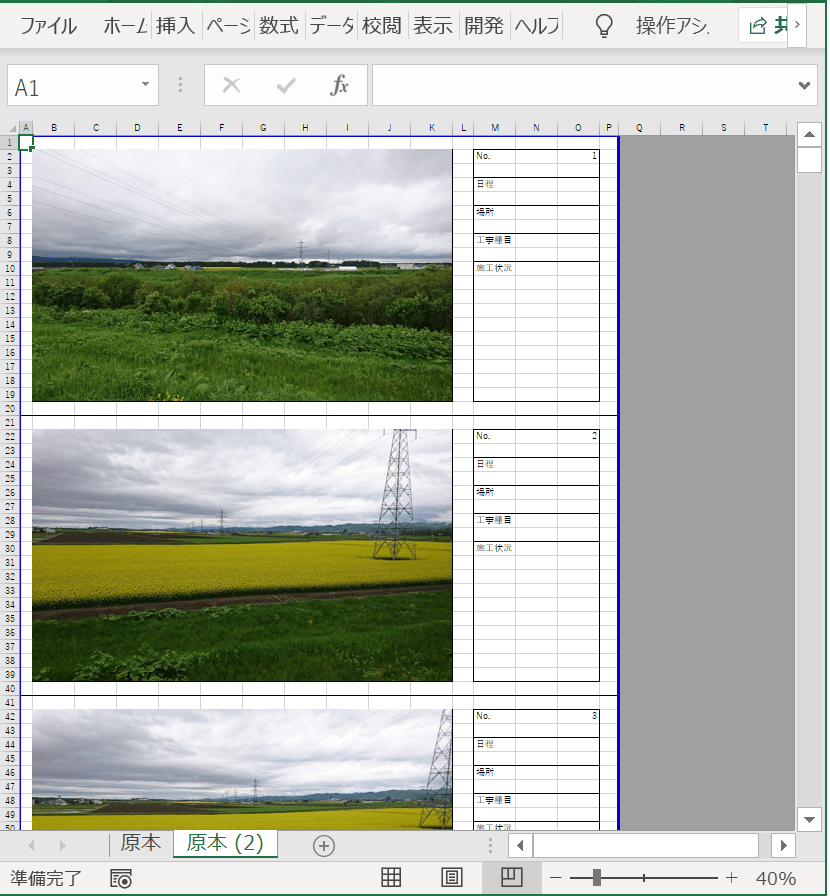Click the Insert Function fx icon

point(340,86)
